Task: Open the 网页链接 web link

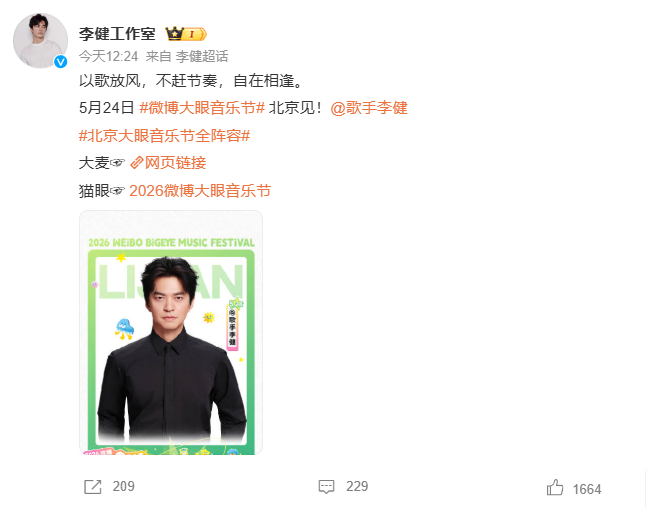Action: [175, 163]
